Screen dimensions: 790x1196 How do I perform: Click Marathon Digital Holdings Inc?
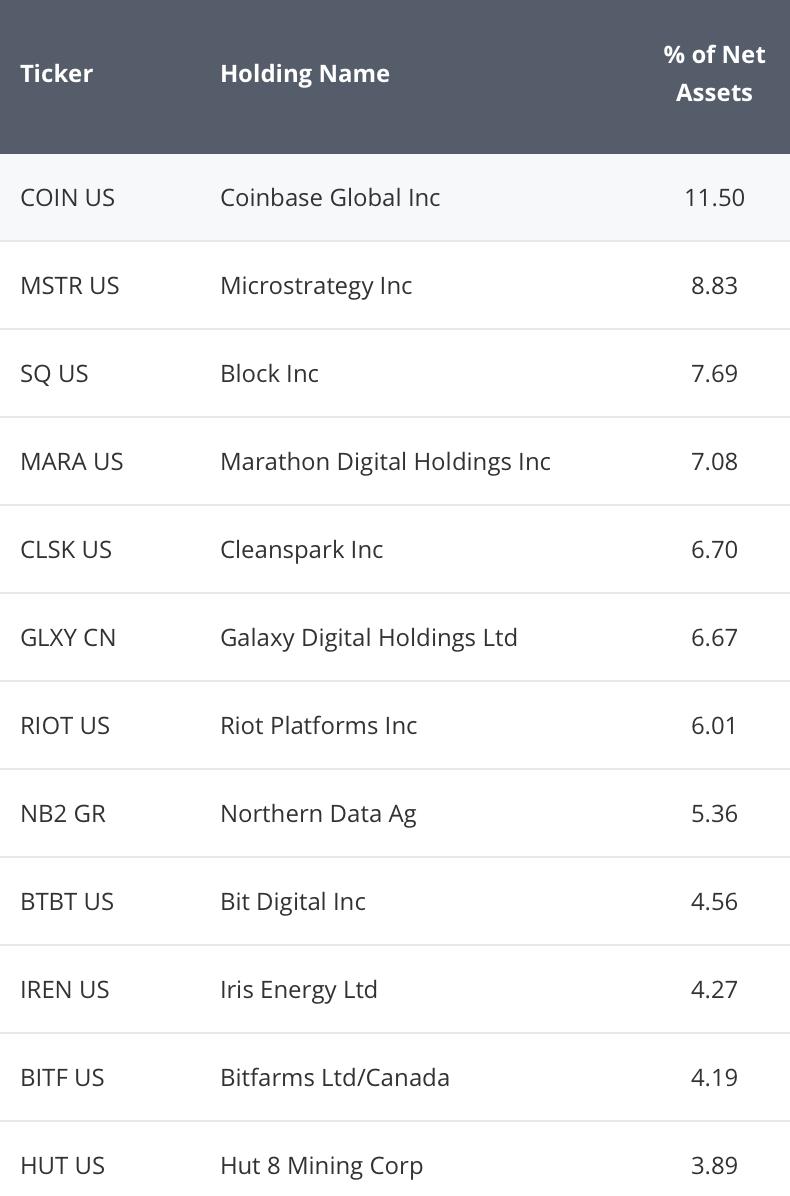tap(386, 461)
